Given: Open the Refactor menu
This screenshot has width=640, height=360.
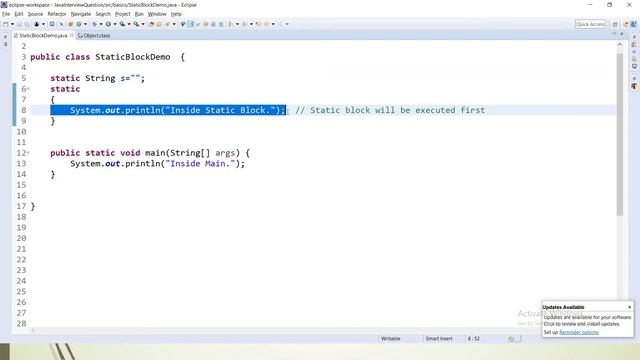Looking at the screenshot, I should tap(57, 14).
